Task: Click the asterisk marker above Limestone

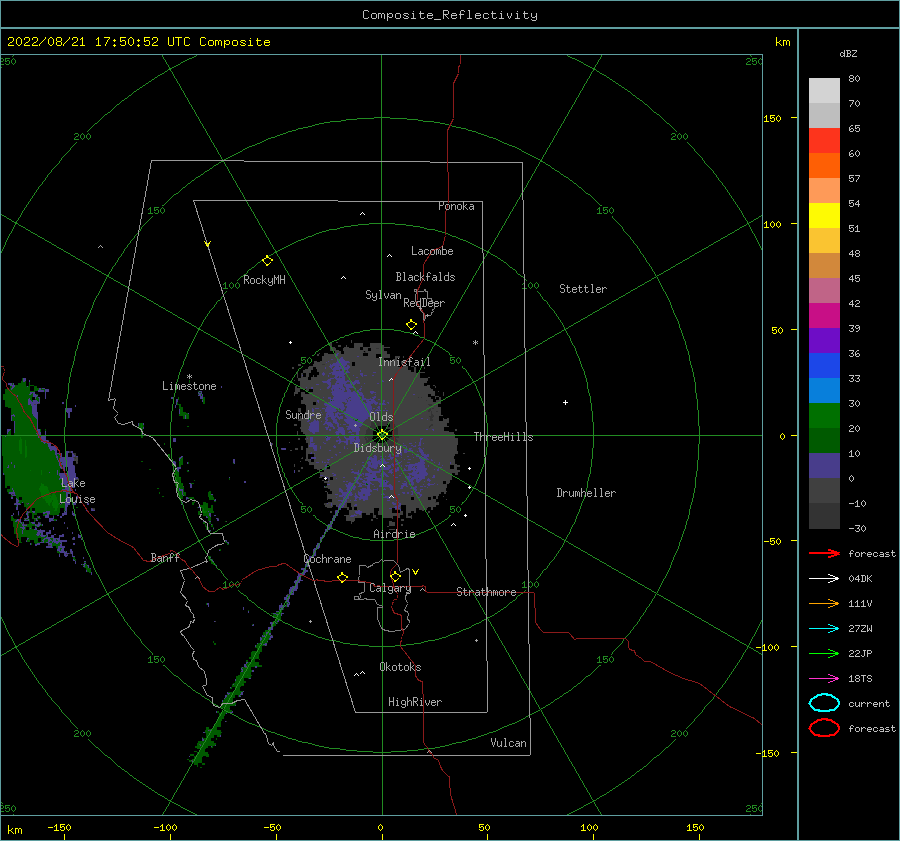Action: coord(189,377)
